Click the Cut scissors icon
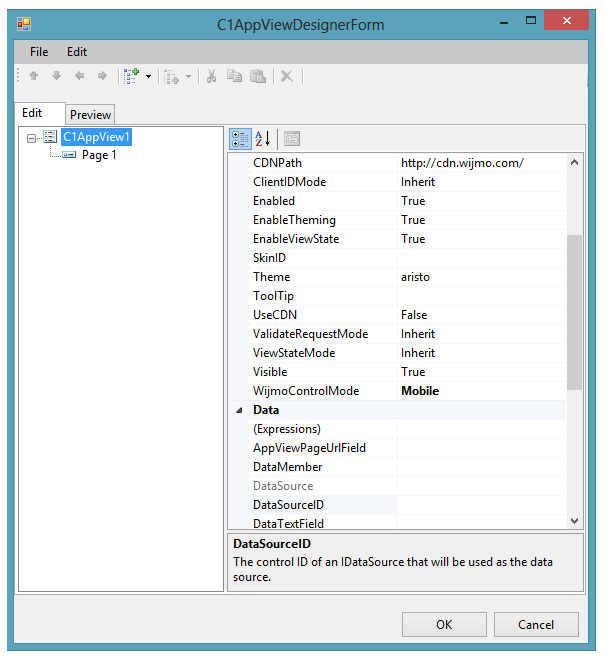Image resolution: width=604 pixels, height=660 pixels. (211, 76)
